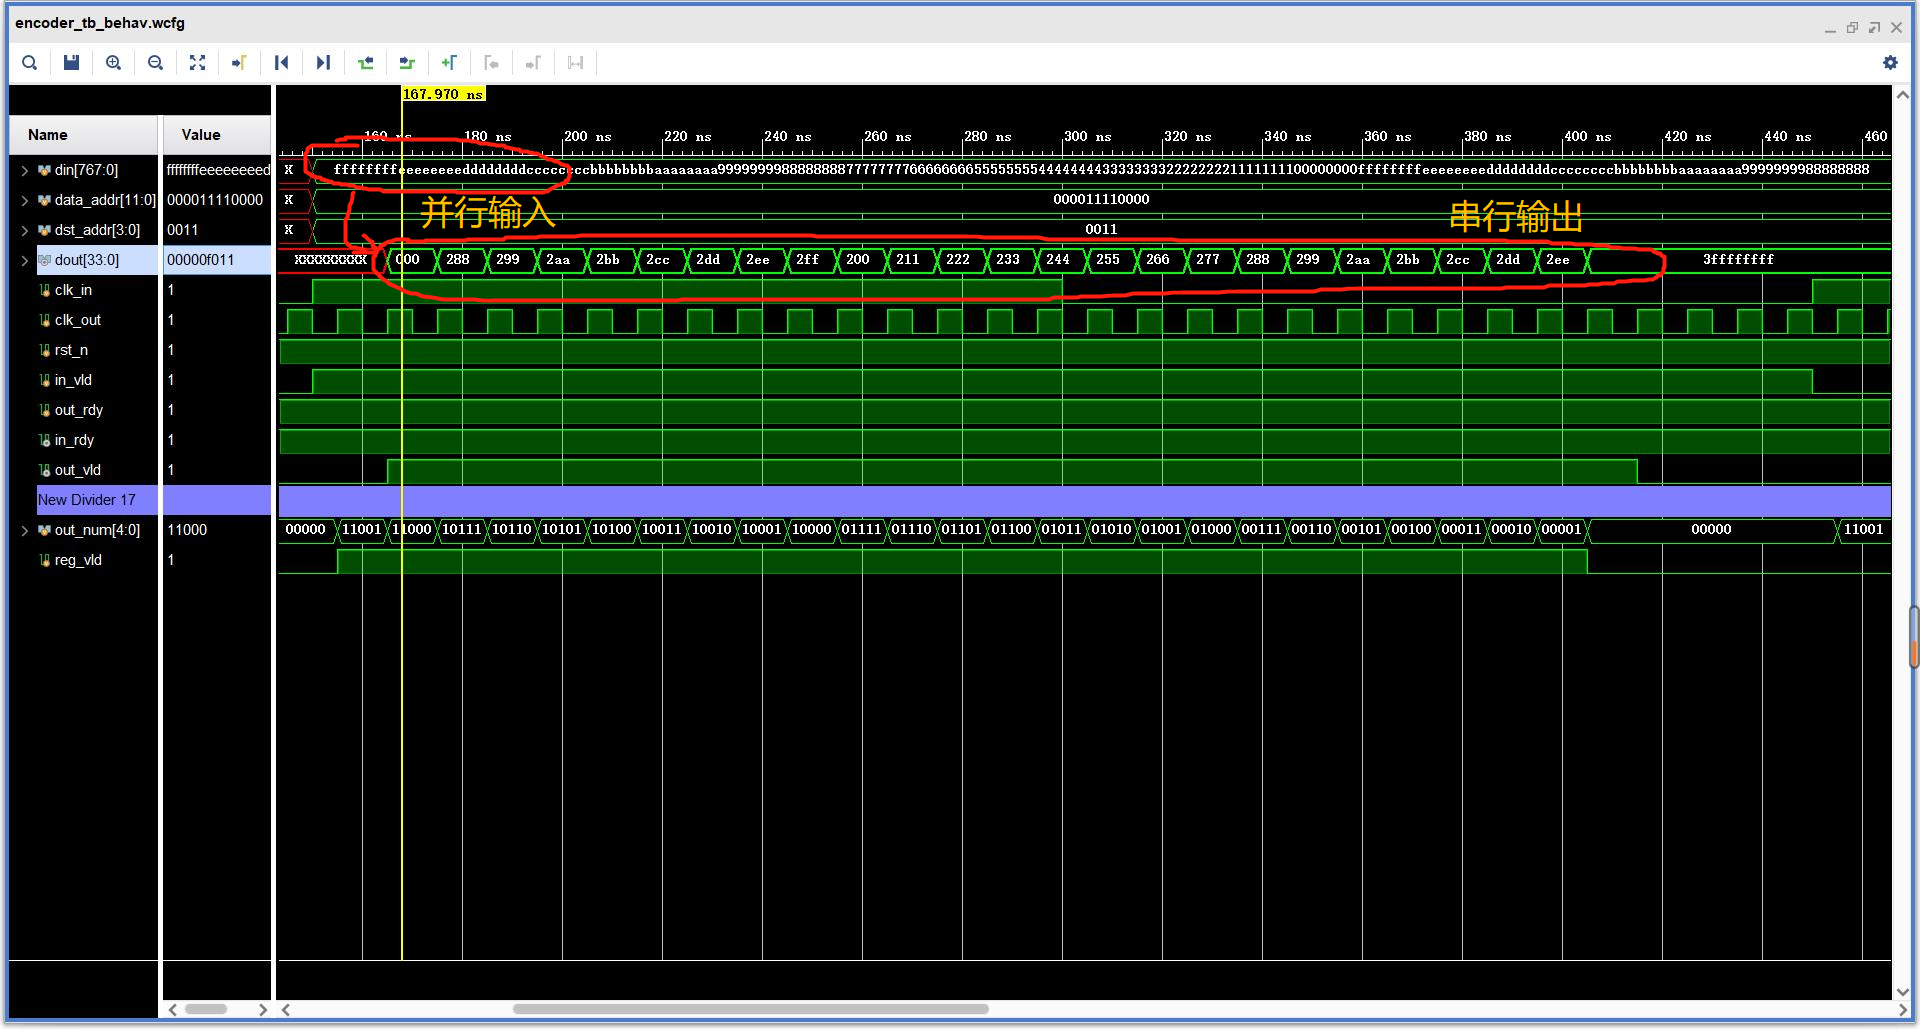The image size is (1920, 1030).
Task: Jump to previous transition icon
Action: click(365, 63)
